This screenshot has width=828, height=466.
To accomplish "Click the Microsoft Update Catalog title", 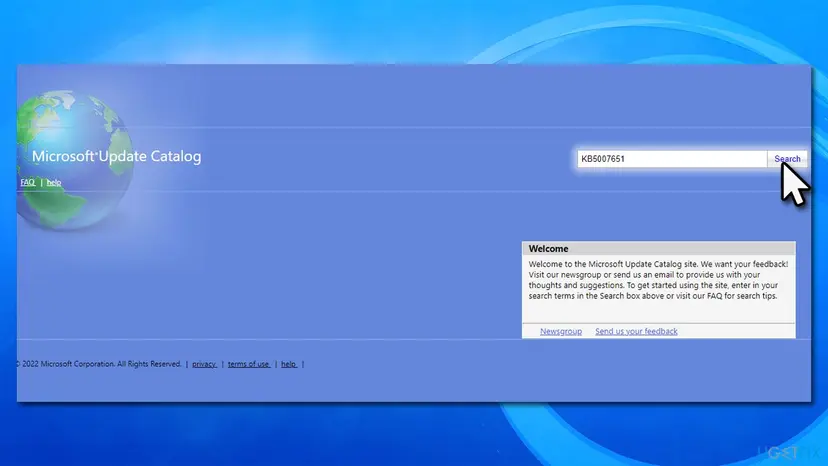I will (x=117, y=156).
